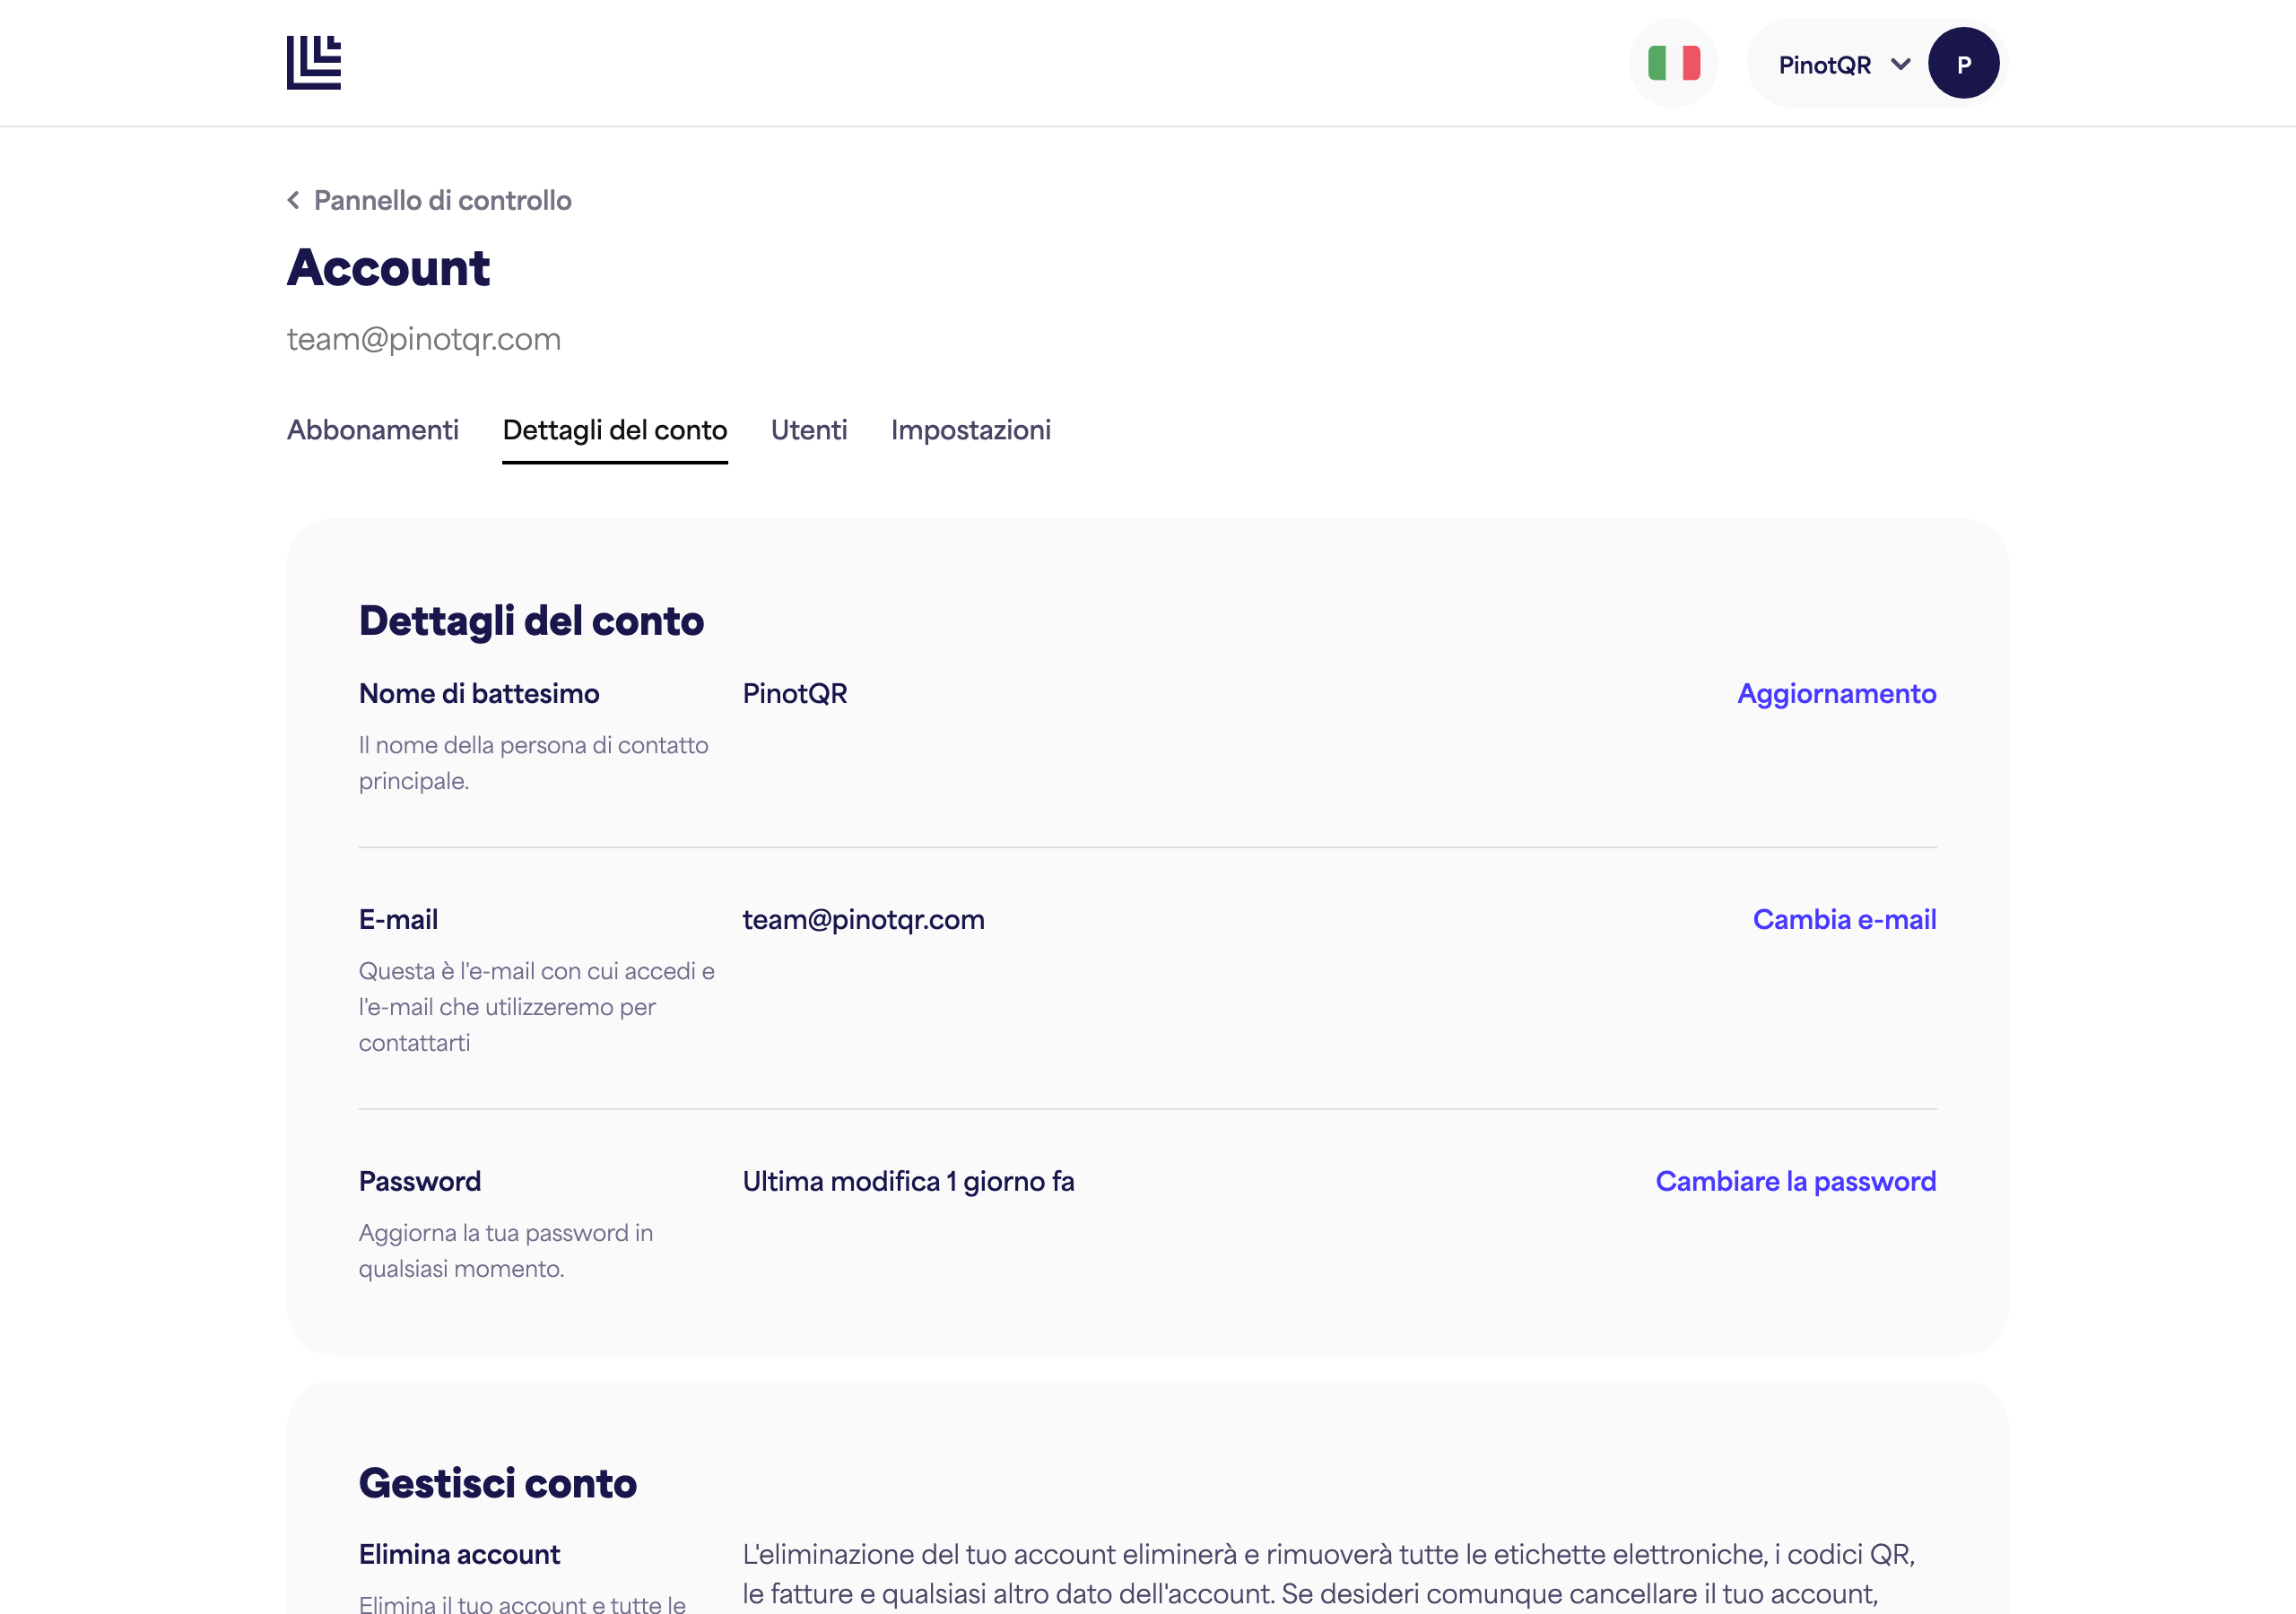
Task: Click the Password field label
Action: pos(420,1181)
